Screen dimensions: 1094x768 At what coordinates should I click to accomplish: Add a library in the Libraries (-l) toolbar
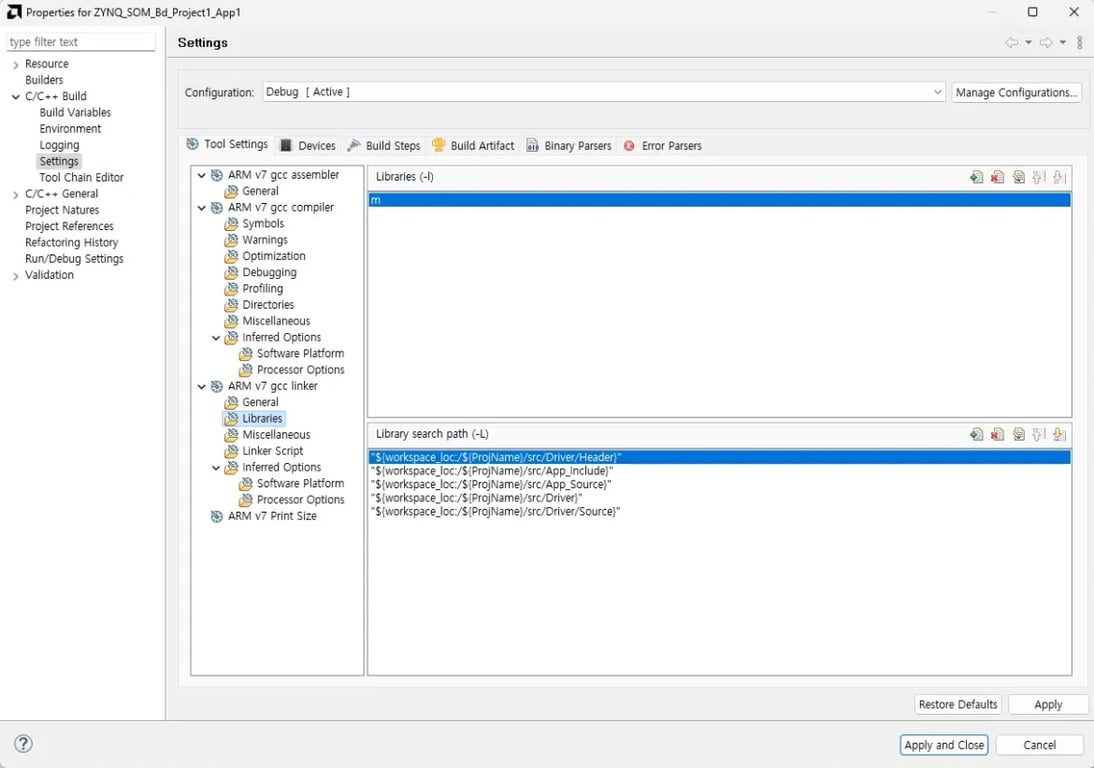976,177
